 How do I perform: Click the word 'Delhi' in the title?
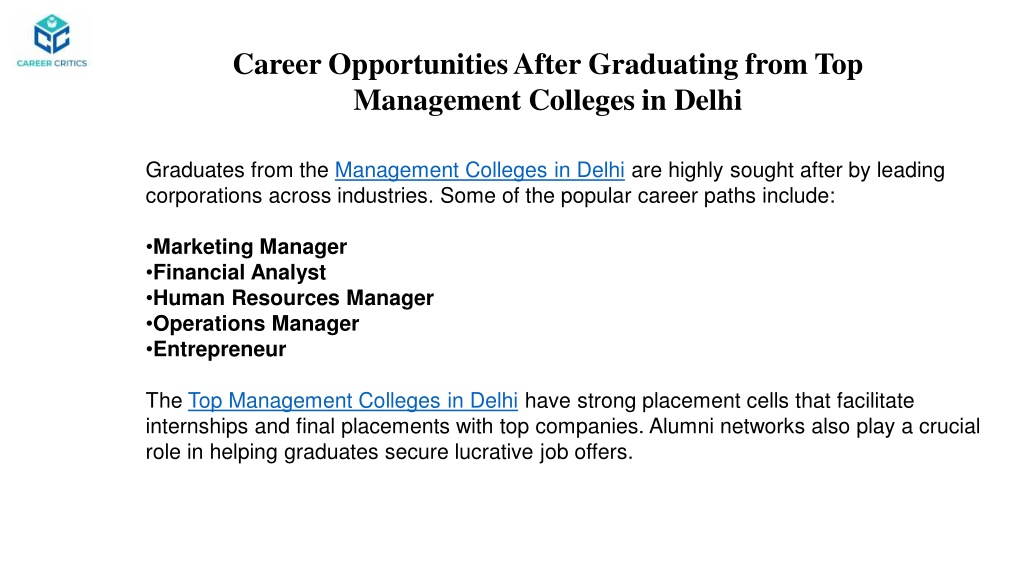pos(707,101)
